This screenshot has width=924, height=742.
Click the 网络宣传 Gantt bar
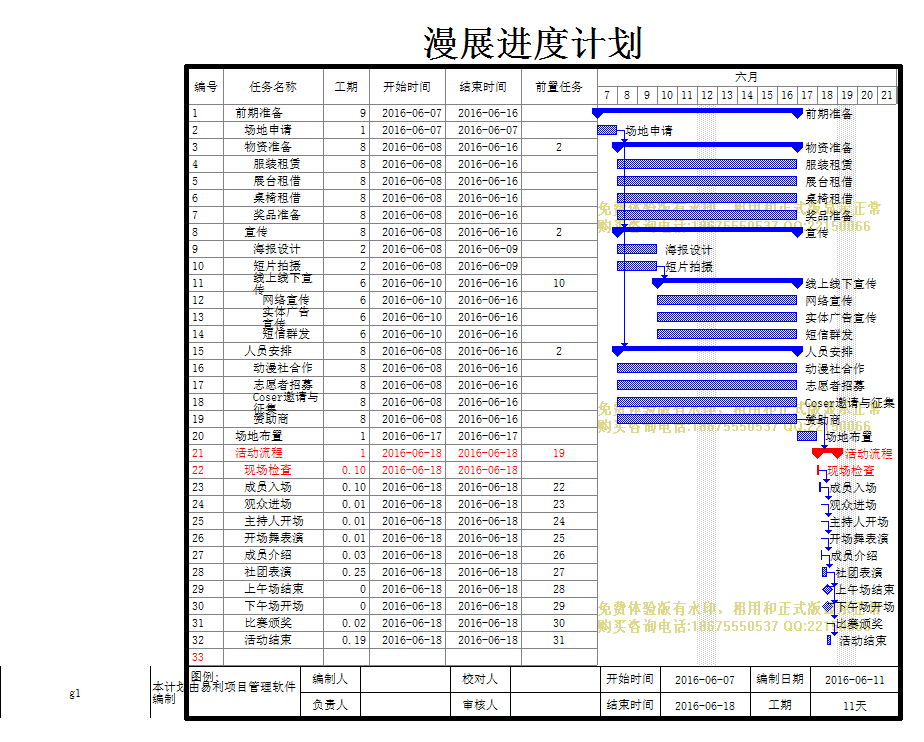point(727,300)
